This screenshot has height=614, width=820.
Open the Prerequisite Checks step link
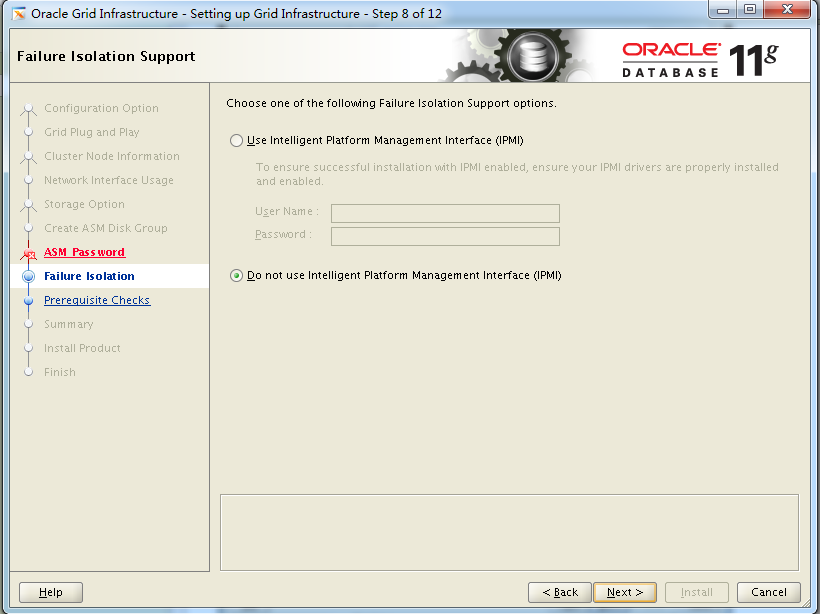coord(97,300)
